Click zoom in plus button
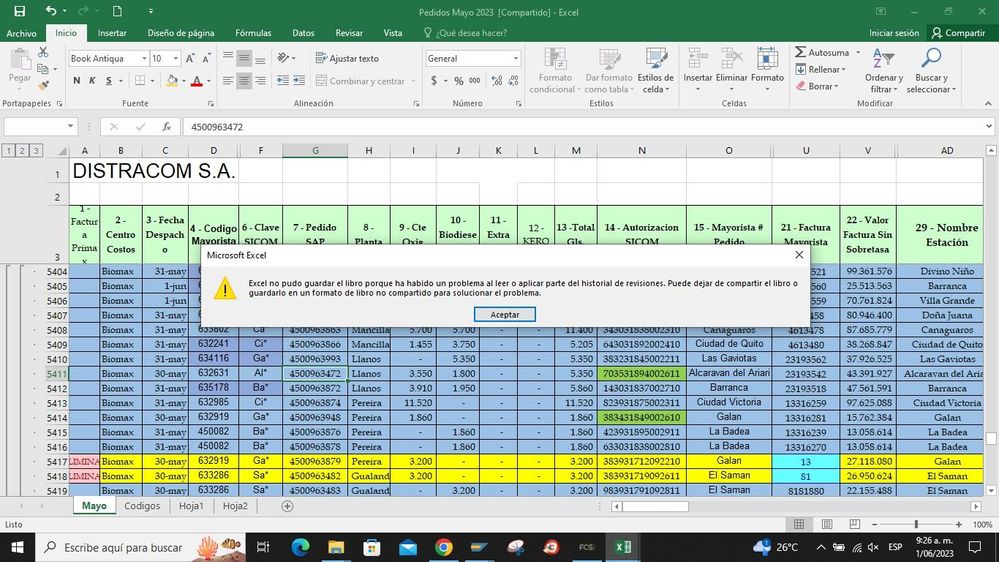Viewport: 999px width, 562px height. pyautogui.click(x=958, y=524)
